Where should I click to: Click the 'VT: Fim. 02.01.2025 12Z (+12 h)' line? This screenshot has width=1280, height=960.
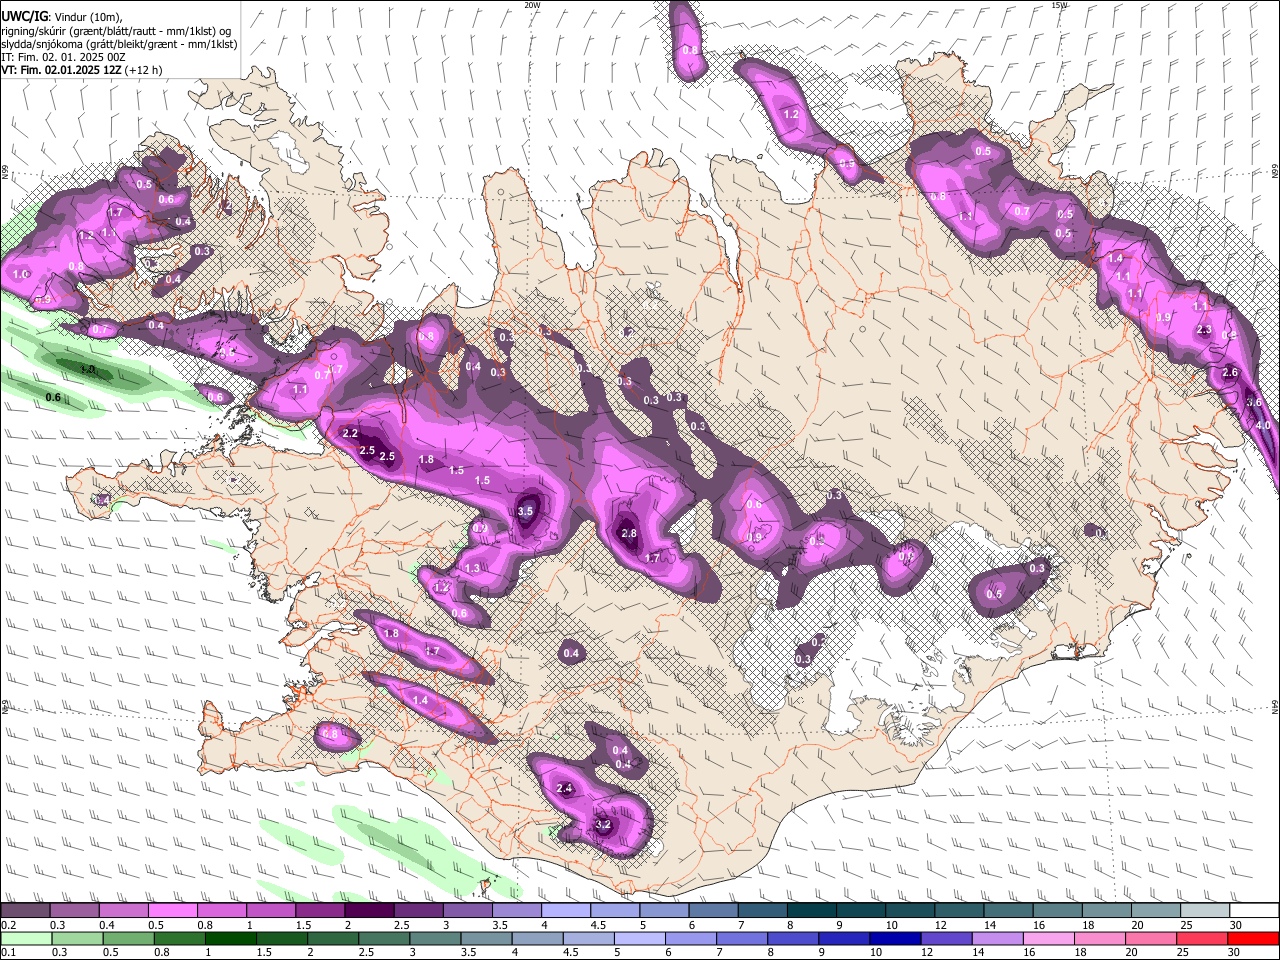[x=81, y=70]
